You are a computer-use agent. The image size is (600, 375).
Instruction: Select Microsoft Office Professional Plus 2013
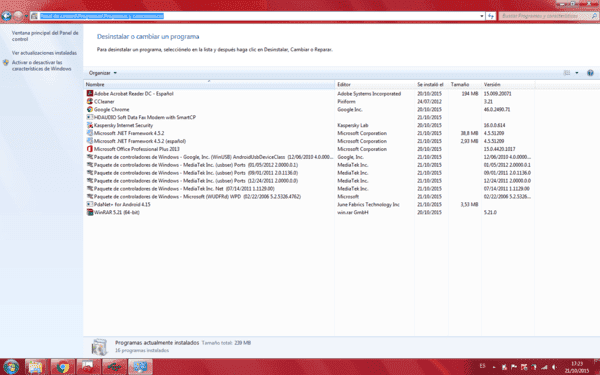[137, 149]
